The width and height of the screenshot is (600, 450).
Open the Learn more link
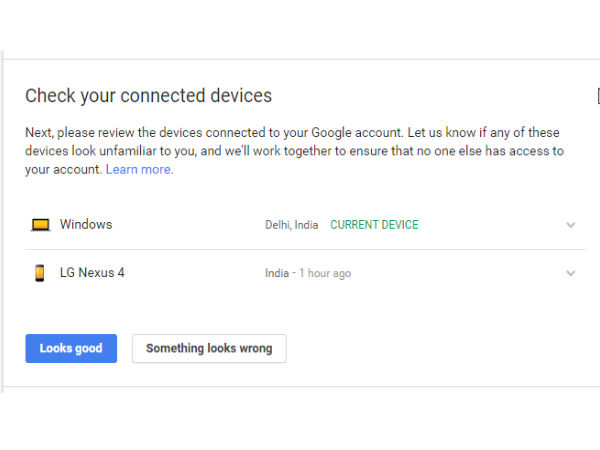pos(139,170)
